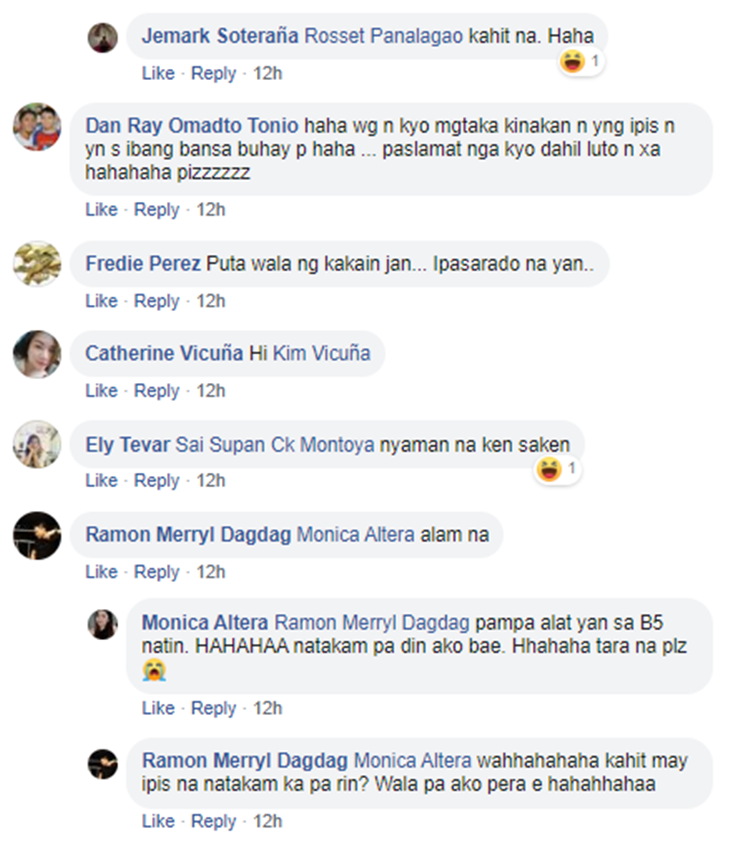
Task: Reply to Monica Altera's B5 comment
Action: click(214, 708)
